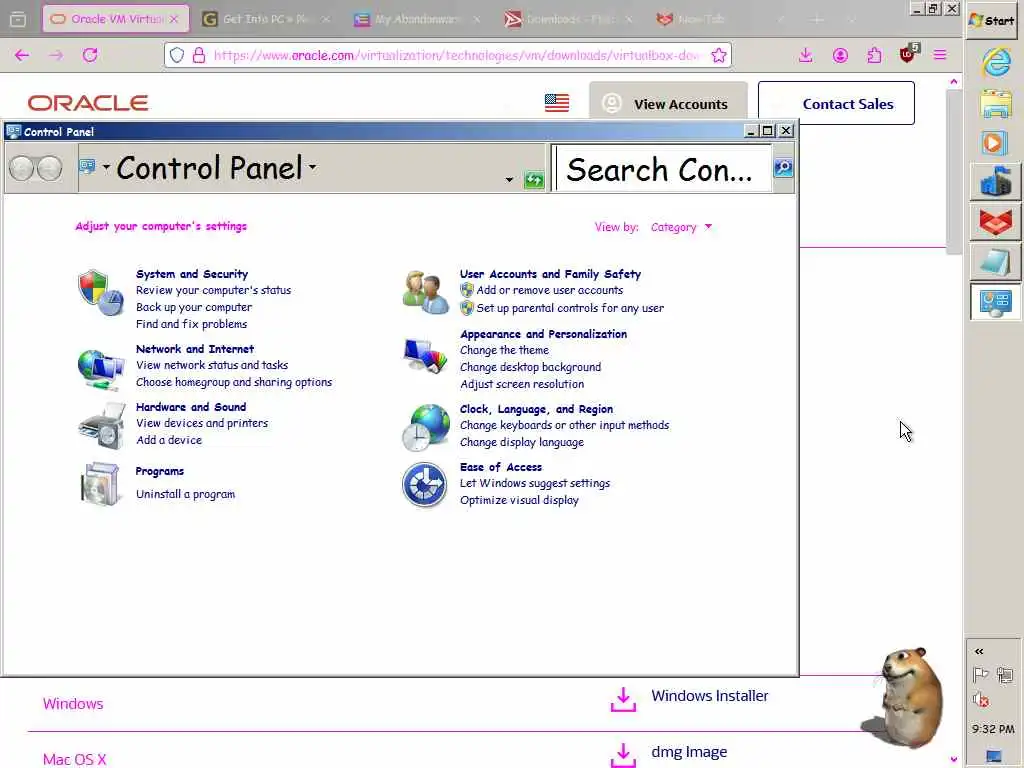This screenshot has height=768, width=1024.
Task: Switch to the blue castle app in taskbar
Action: [995, 182]
